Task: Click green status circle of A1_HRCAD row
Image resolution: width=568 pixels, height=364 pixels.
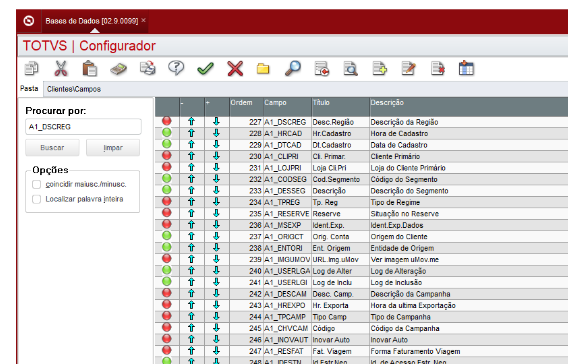Action: 167,133
